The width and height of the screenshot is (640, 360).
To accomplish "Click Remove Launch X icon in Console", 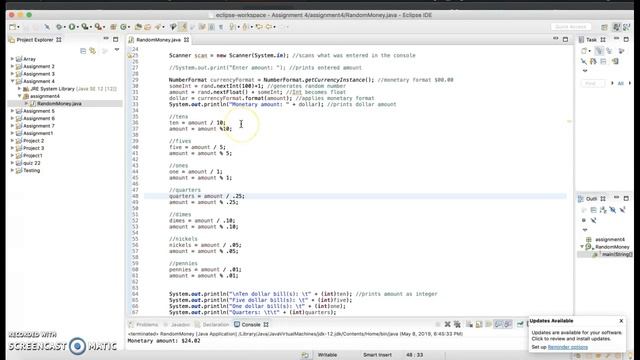I will click(x=448, y=324).
